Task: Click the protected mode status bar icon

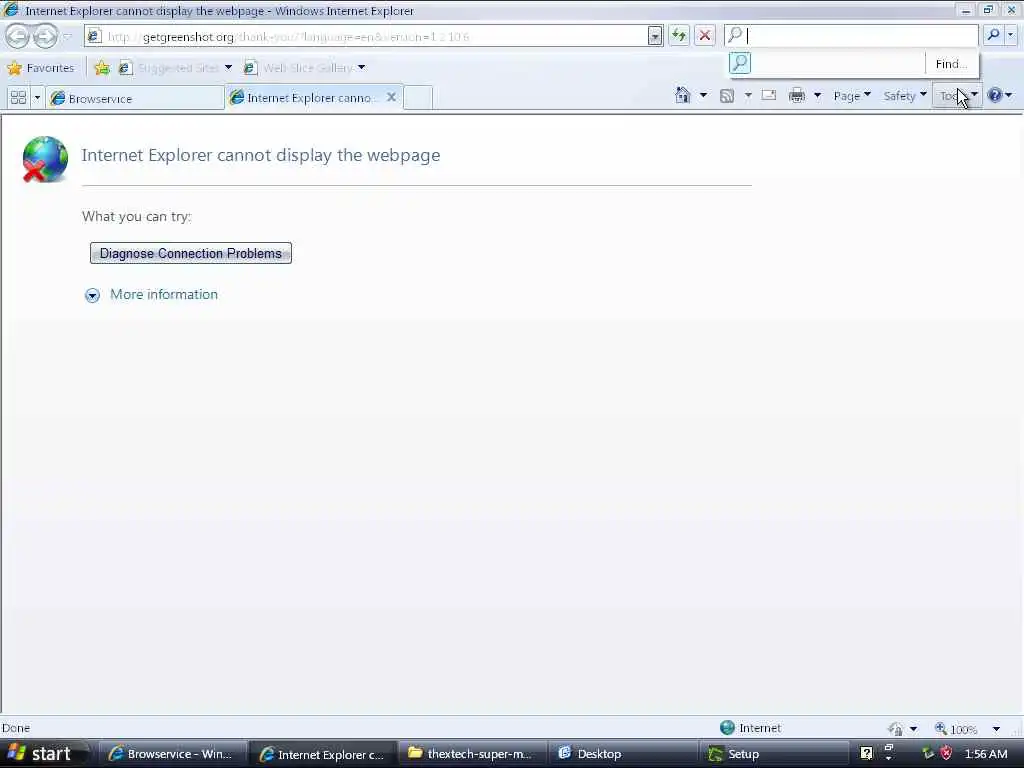Action: 895,728
